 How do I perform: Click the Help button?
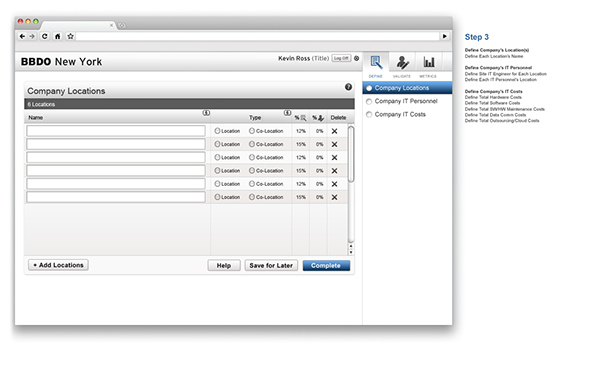[224, 266]
